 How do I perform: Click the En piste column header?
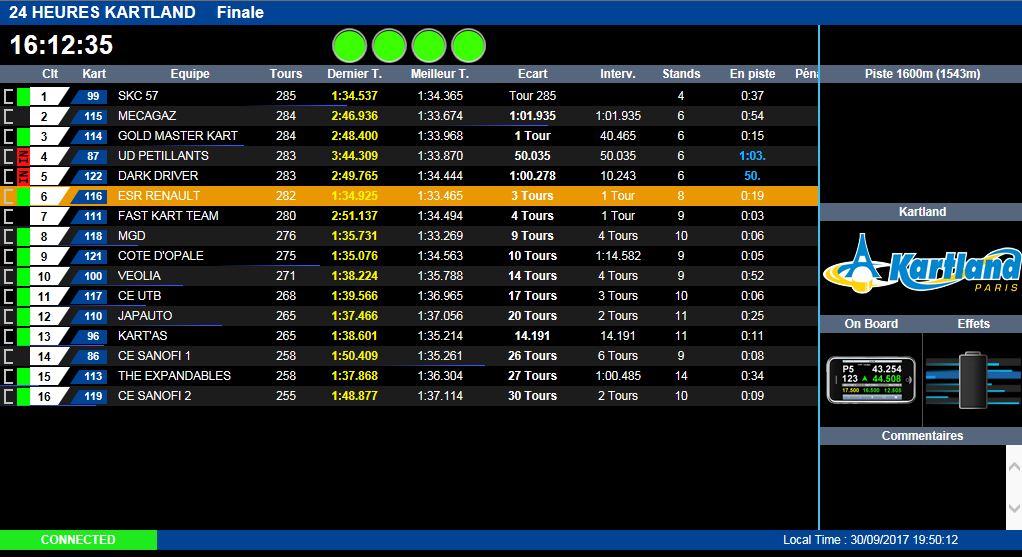click(x=752, y=74)
